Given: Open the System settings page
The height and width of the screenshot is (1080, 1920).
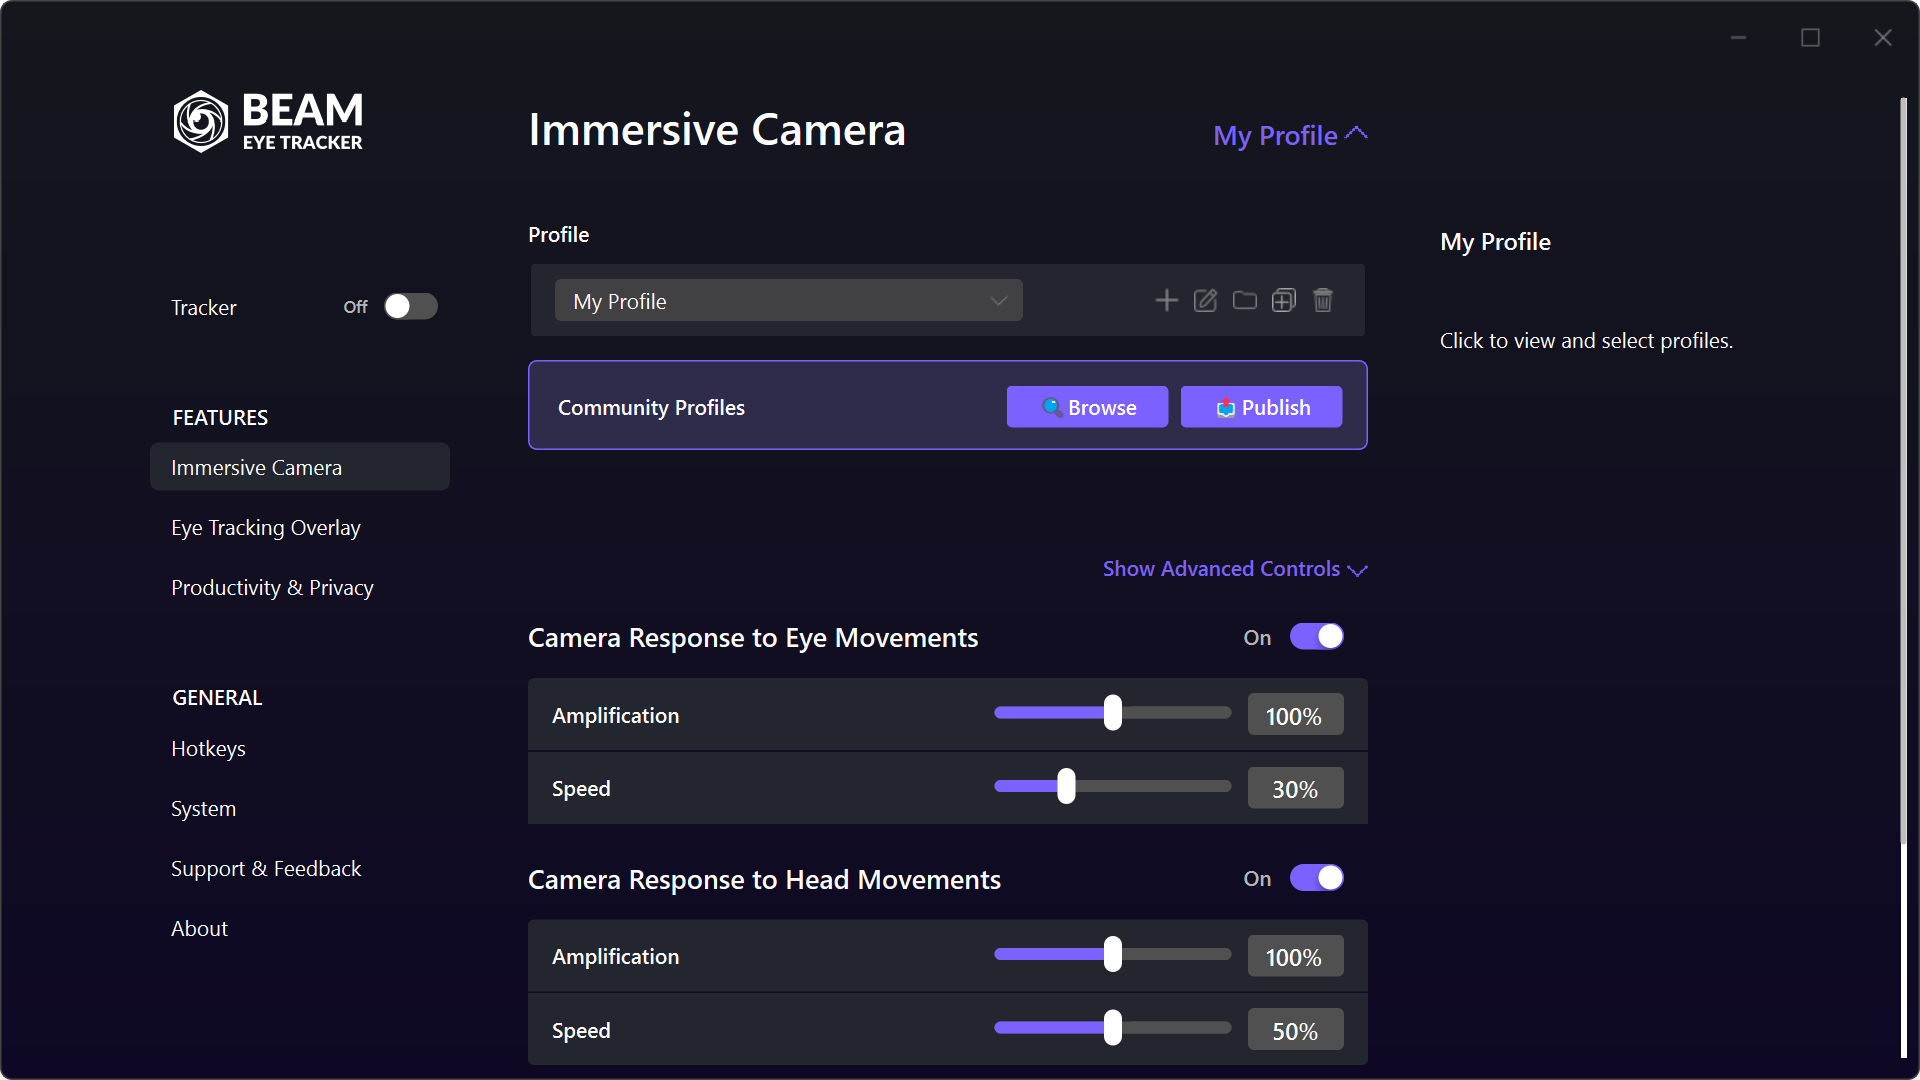Looking at the screenshot, I should [x=204, y=809].
